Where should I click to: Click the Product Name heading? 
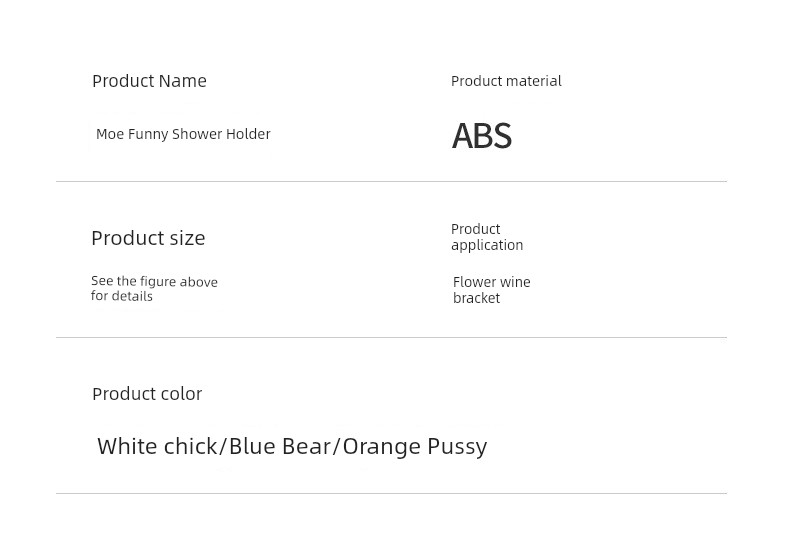[149, 81]
